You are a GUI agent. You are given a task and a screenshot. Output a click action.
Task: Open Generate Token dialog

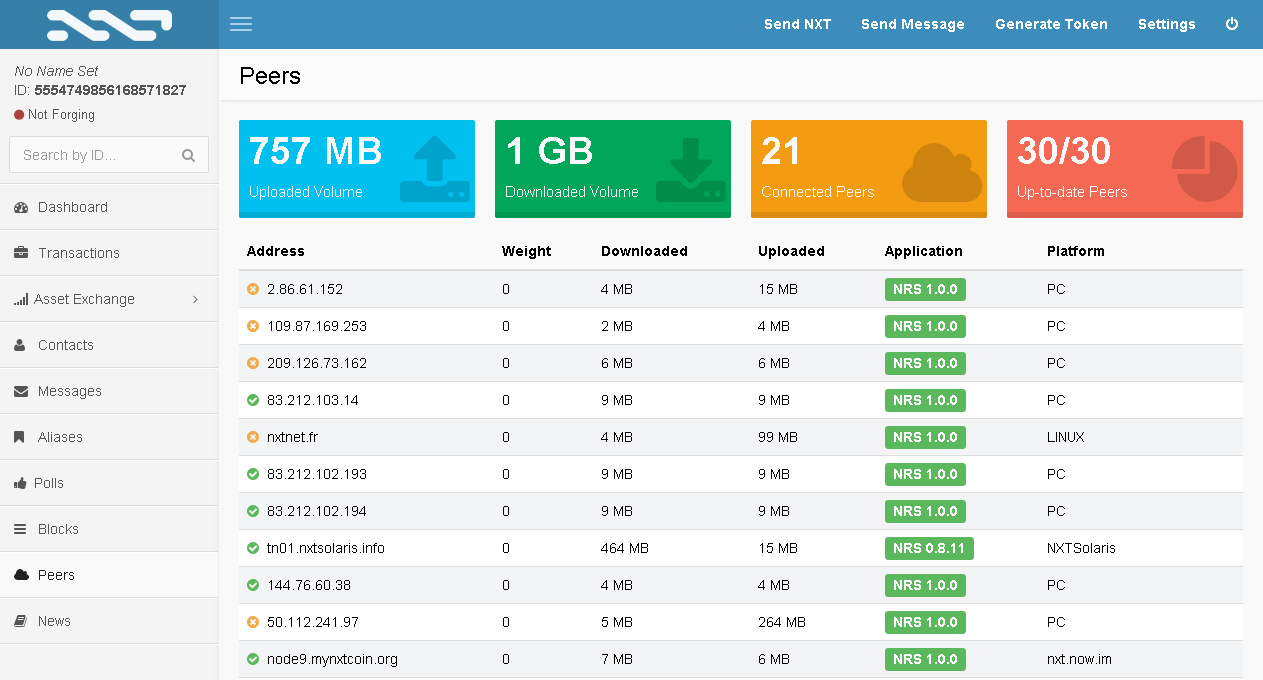pyautogui.click(x=1051, y=24)
